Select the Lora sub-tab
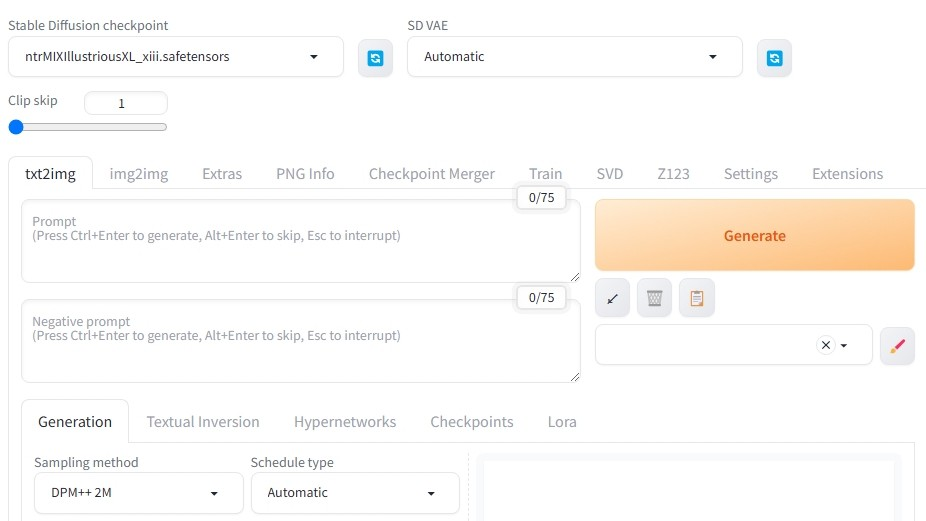This screenshot has height=521, width=926. pyautogui.click(x=562, y=422)
